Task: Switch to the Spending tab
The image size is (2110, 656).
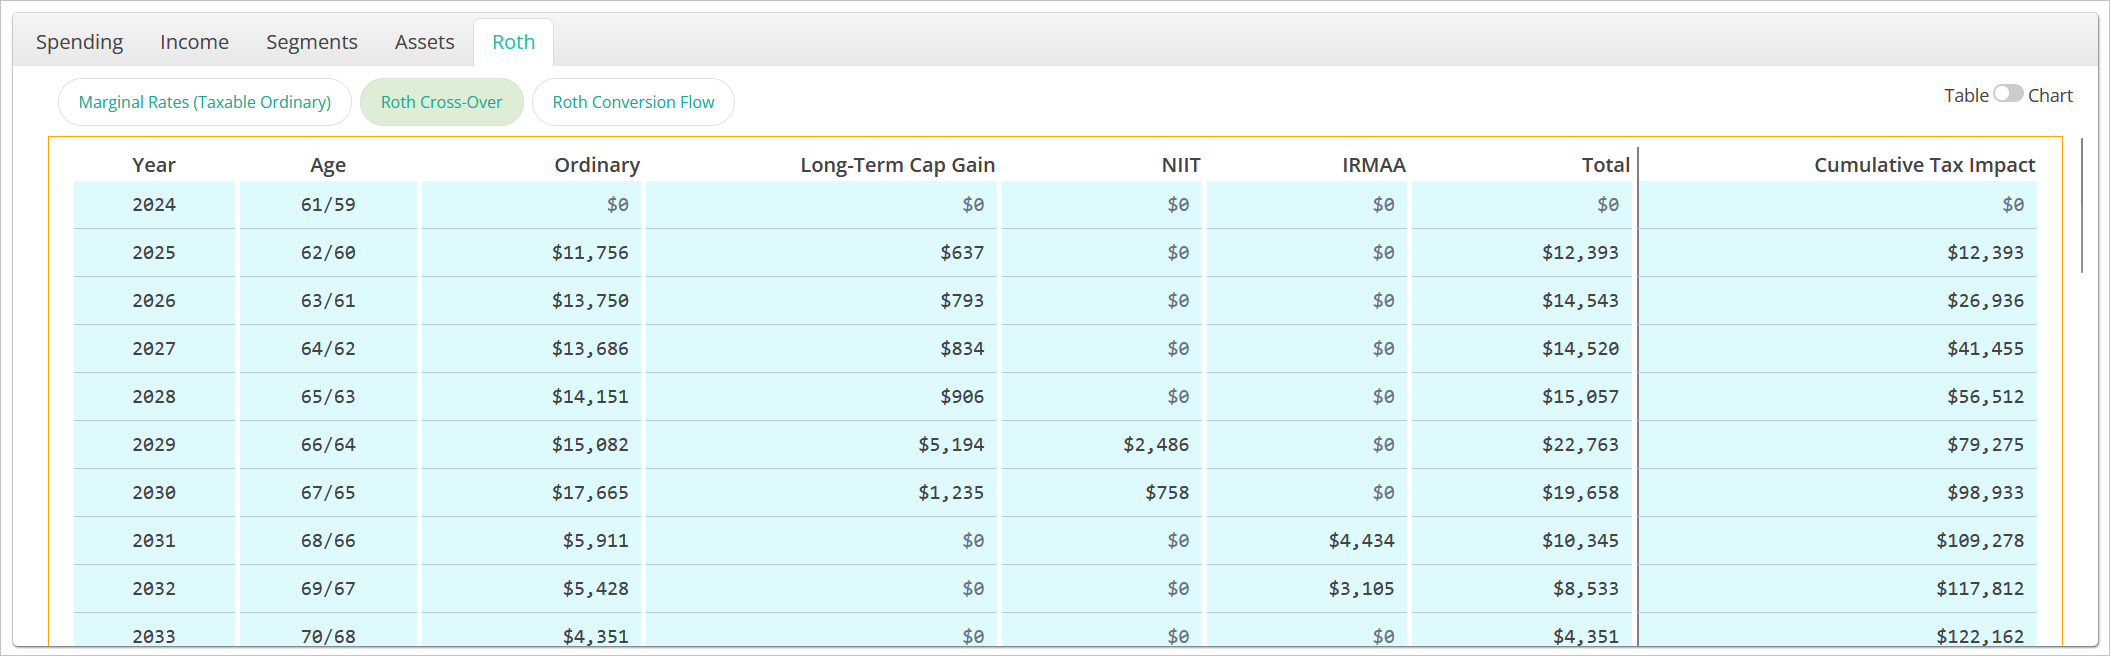Action: point(79,42)
